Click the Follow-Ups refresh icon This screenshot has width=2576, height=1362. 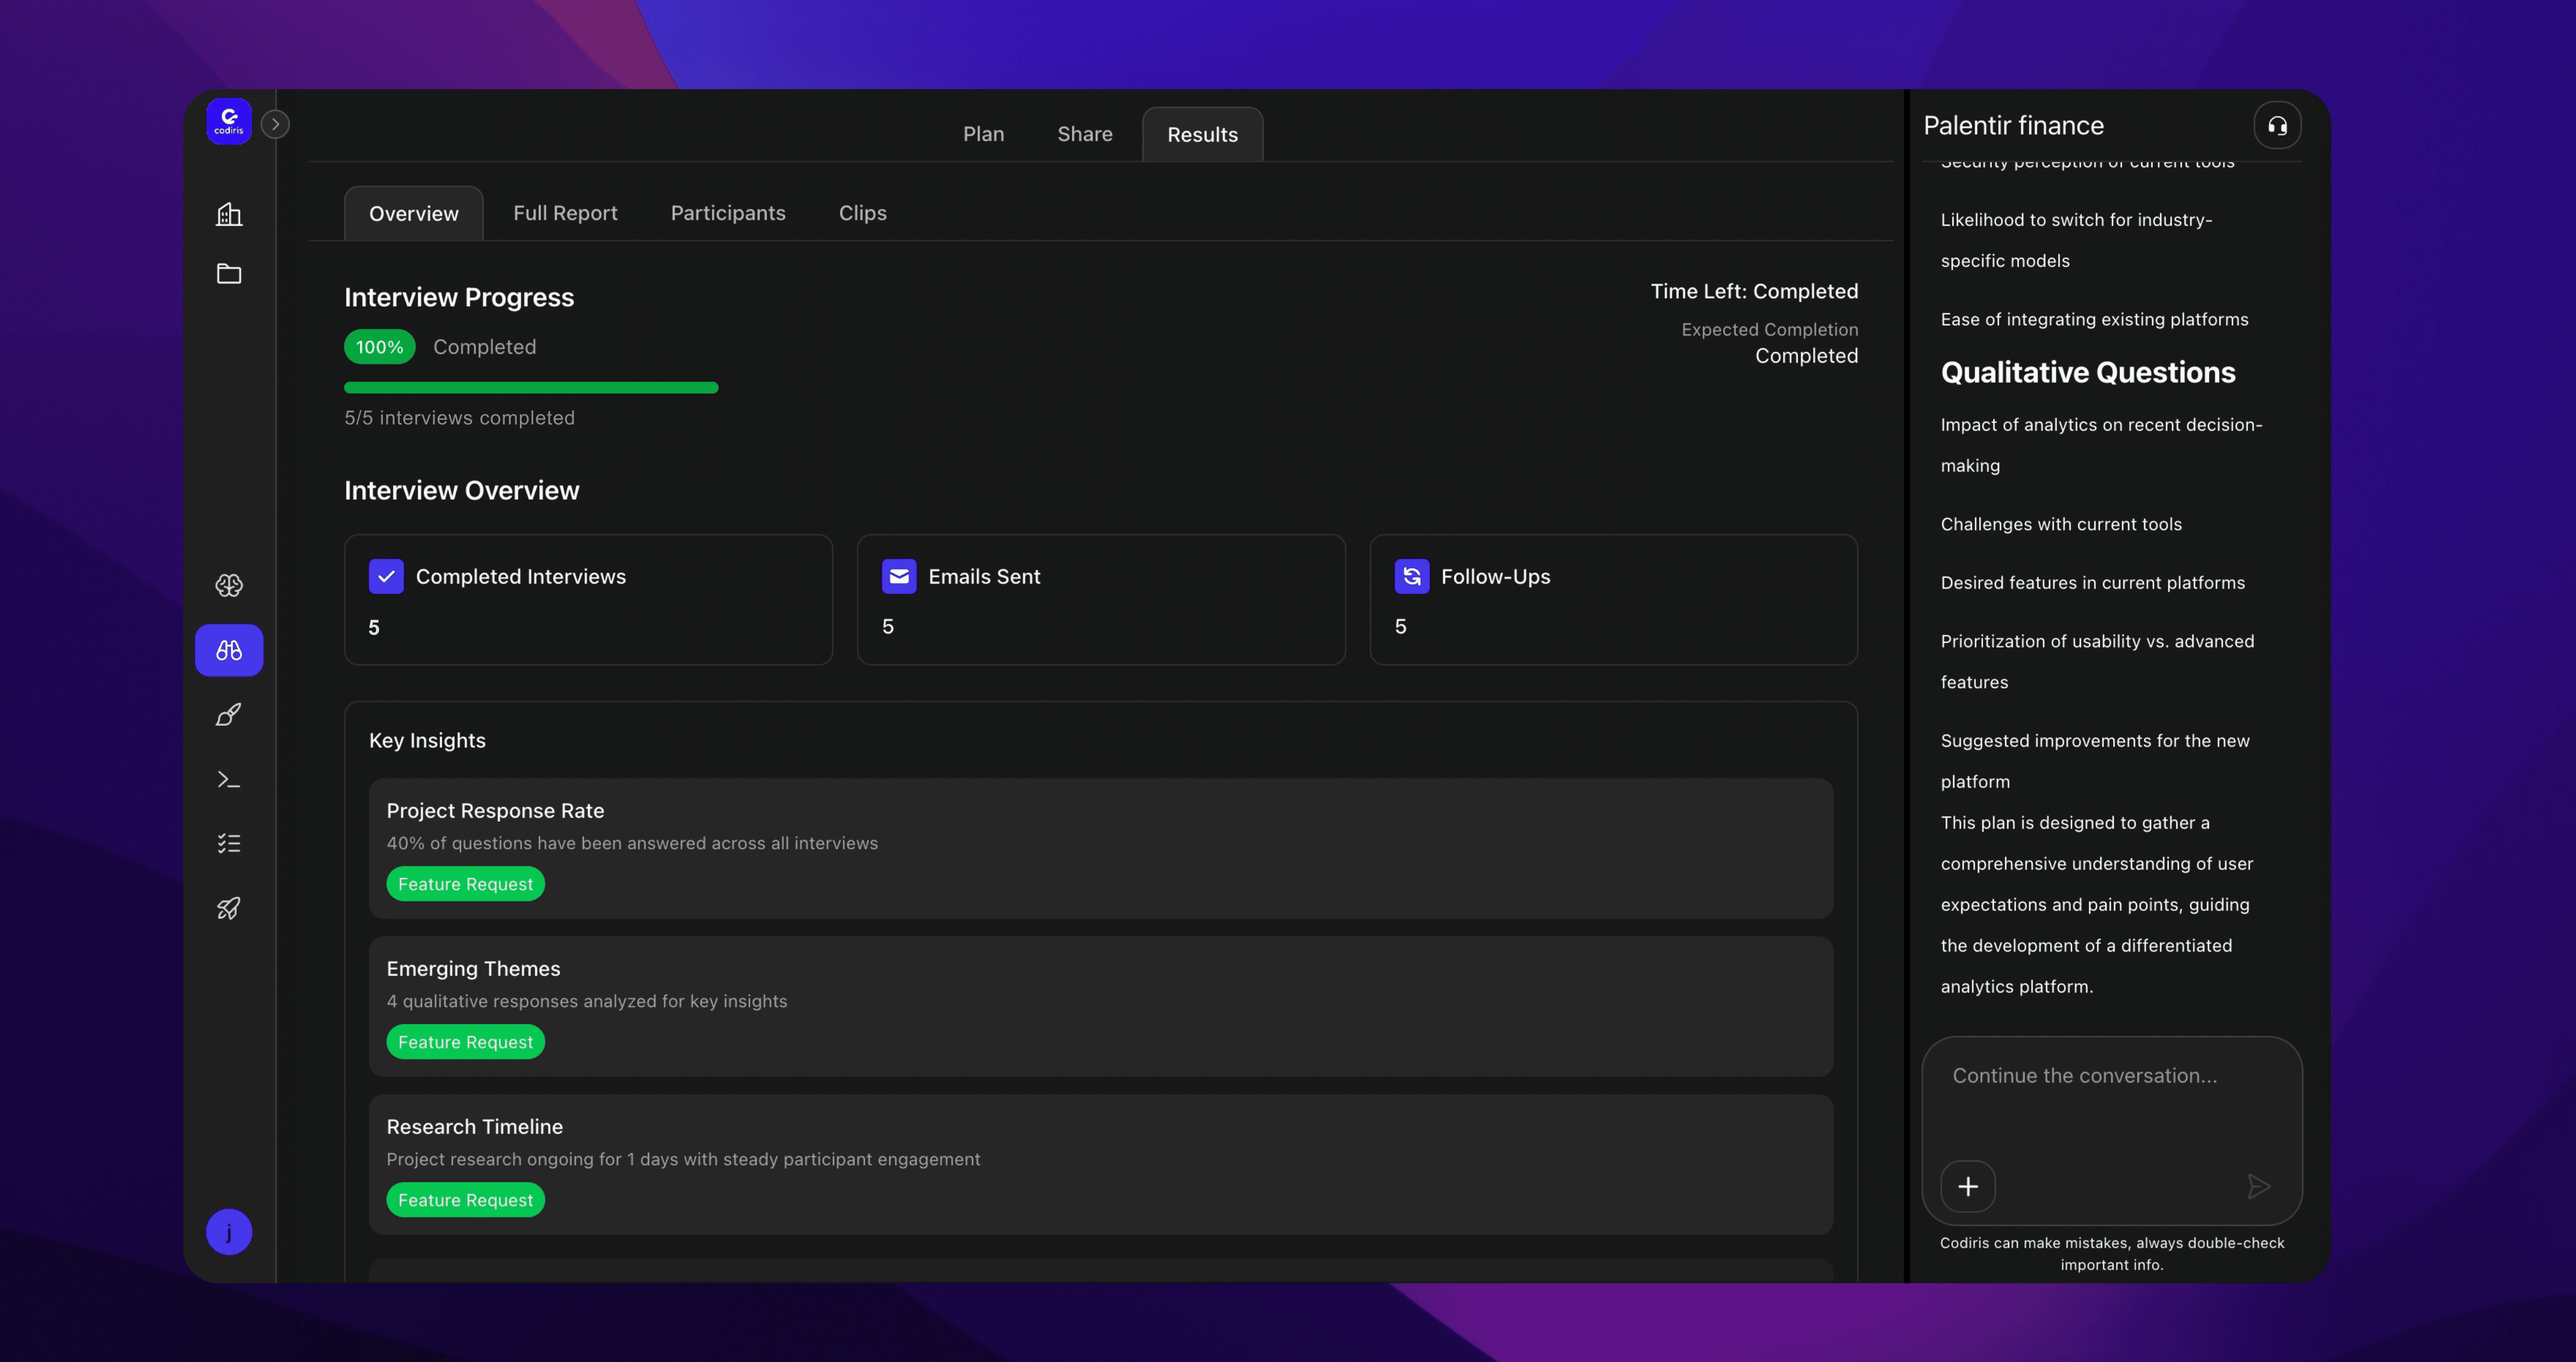(x=1412, y=576)
